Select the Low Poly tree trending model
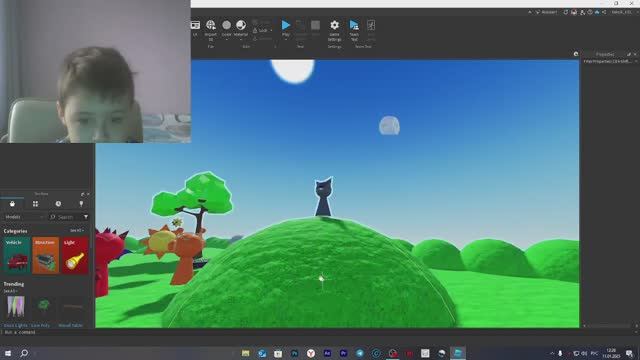Viewport: 640px width, 360px height. (44, 307)
